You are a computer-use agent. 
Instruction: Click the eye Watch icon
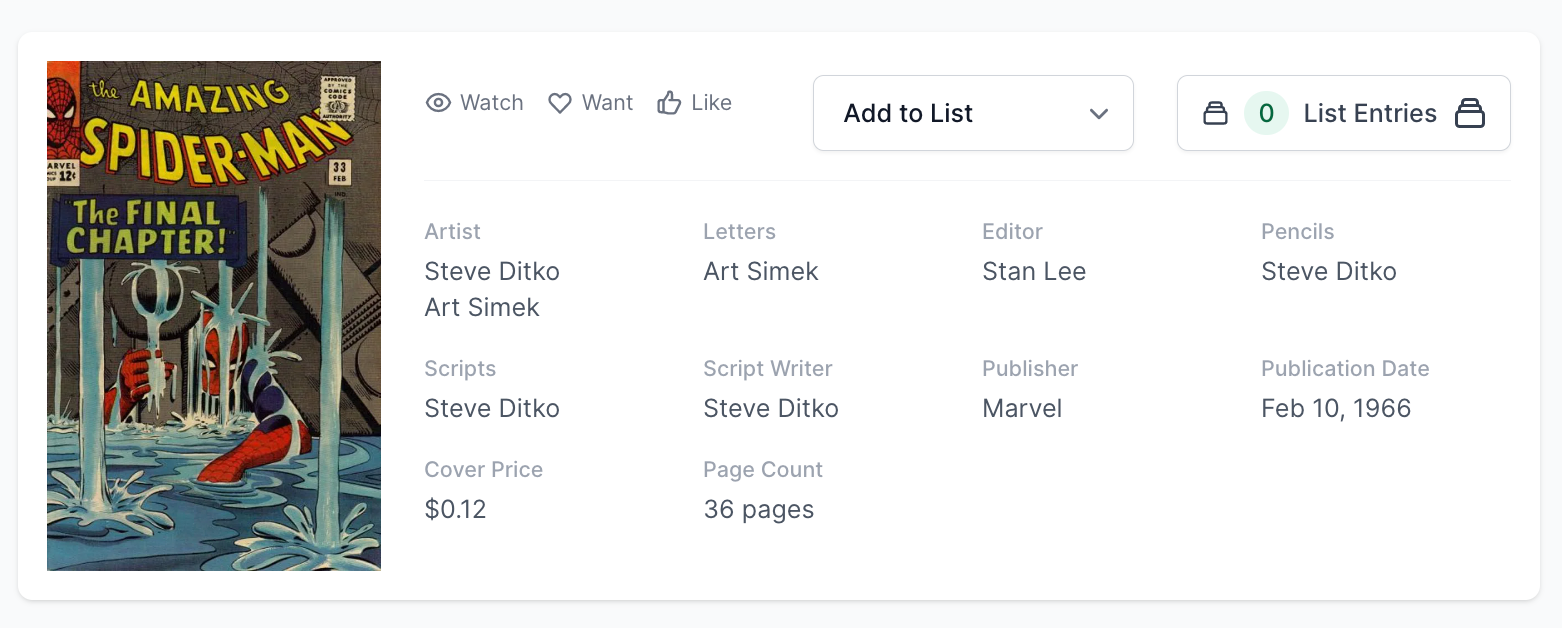438,103
